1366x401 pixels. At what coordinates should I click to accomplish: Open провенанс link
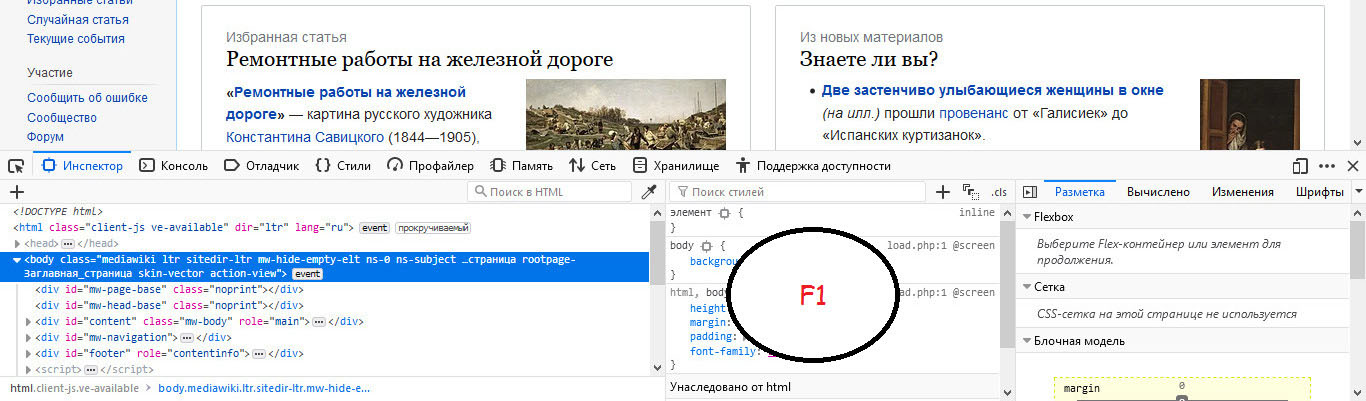pos(975,113)
